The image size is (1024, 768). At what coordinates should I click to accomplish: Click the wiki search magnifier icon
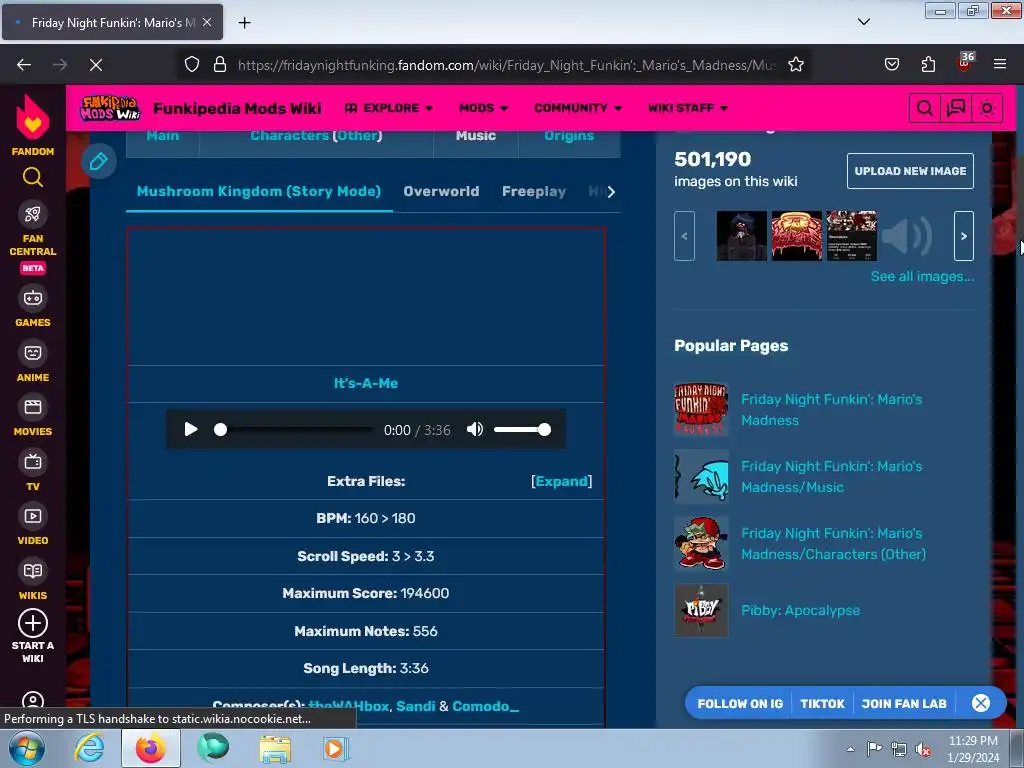pyautogui.click(x=924, y=108)
